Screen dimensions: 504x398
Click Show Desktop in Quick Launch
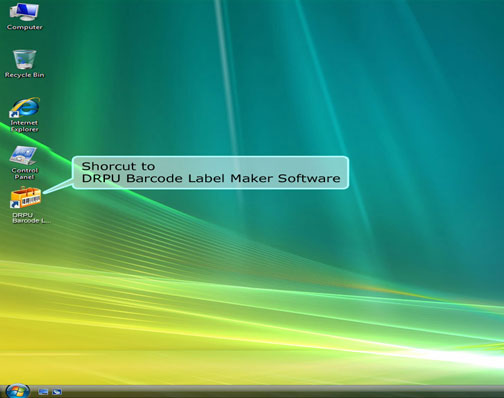click(x=43, y=392)
